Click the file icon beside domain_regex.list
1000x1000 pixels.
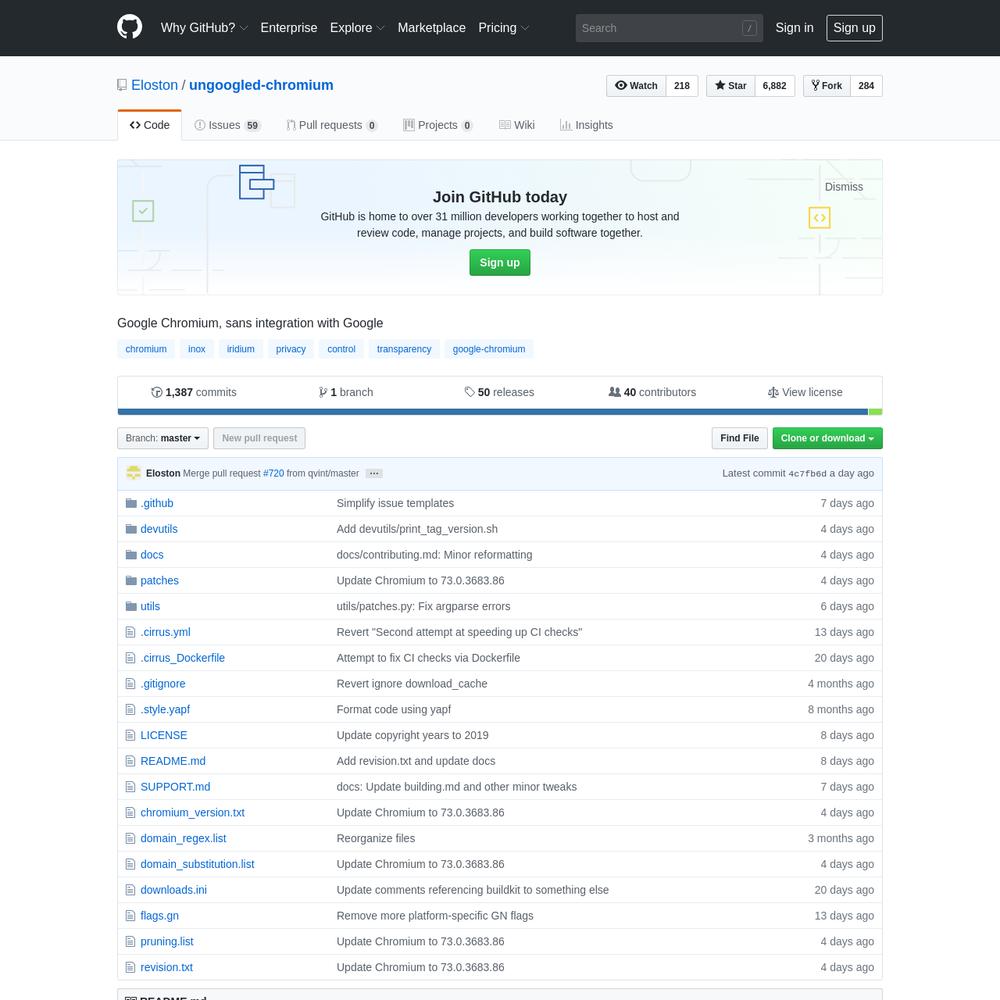point(130,838)
